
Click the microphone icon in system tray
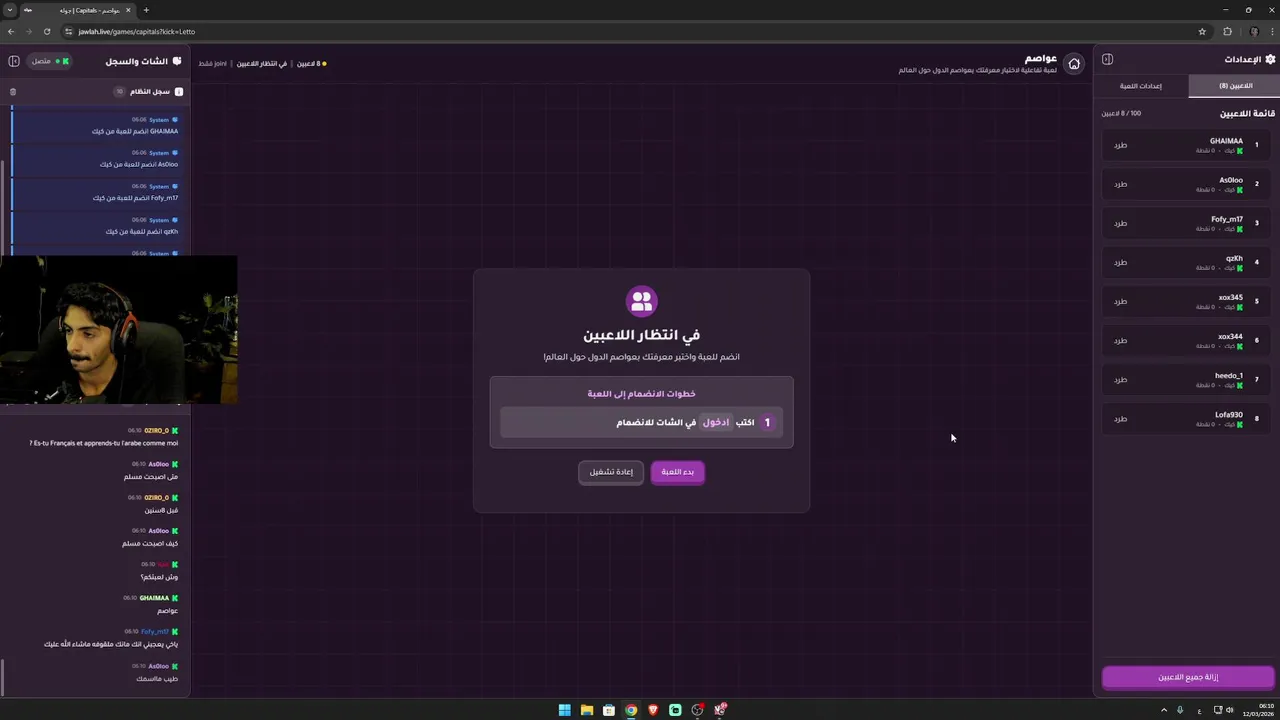tap(1180, 710)
